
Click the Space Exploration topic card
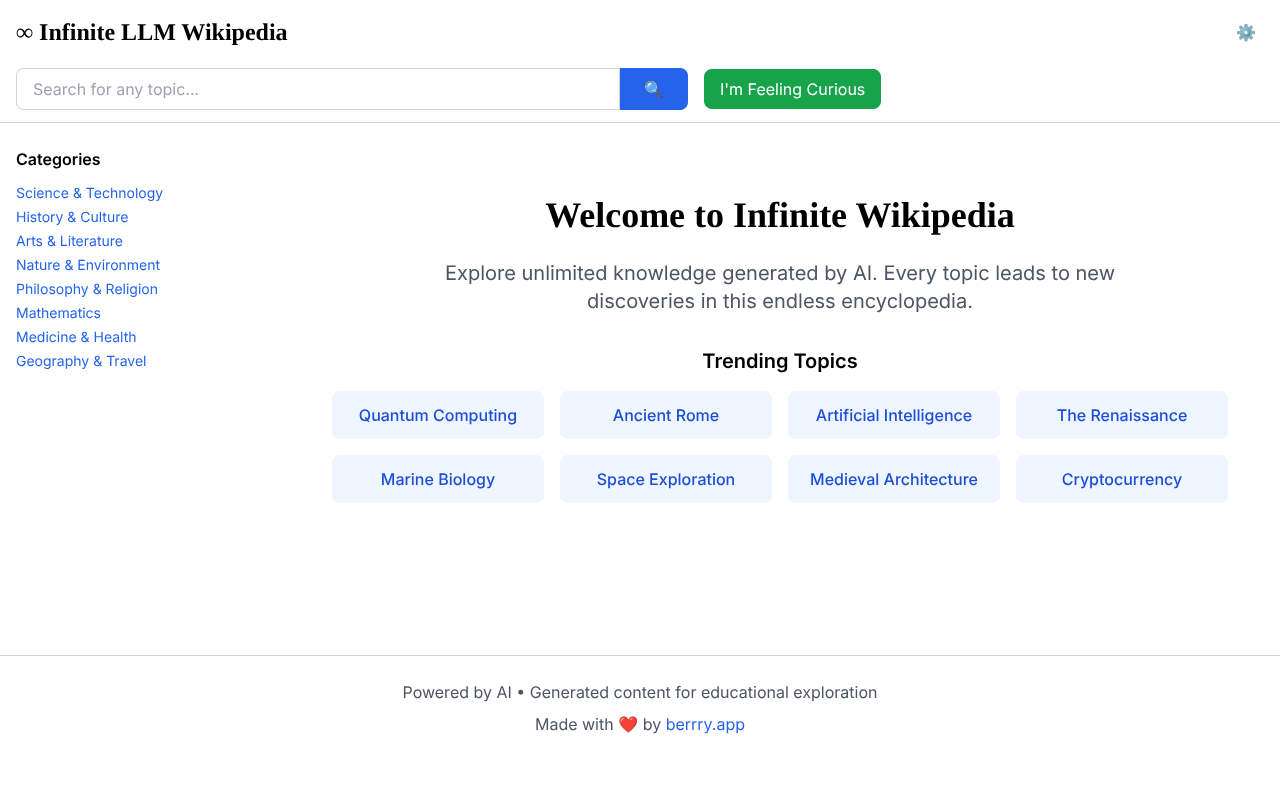[666, 479]
